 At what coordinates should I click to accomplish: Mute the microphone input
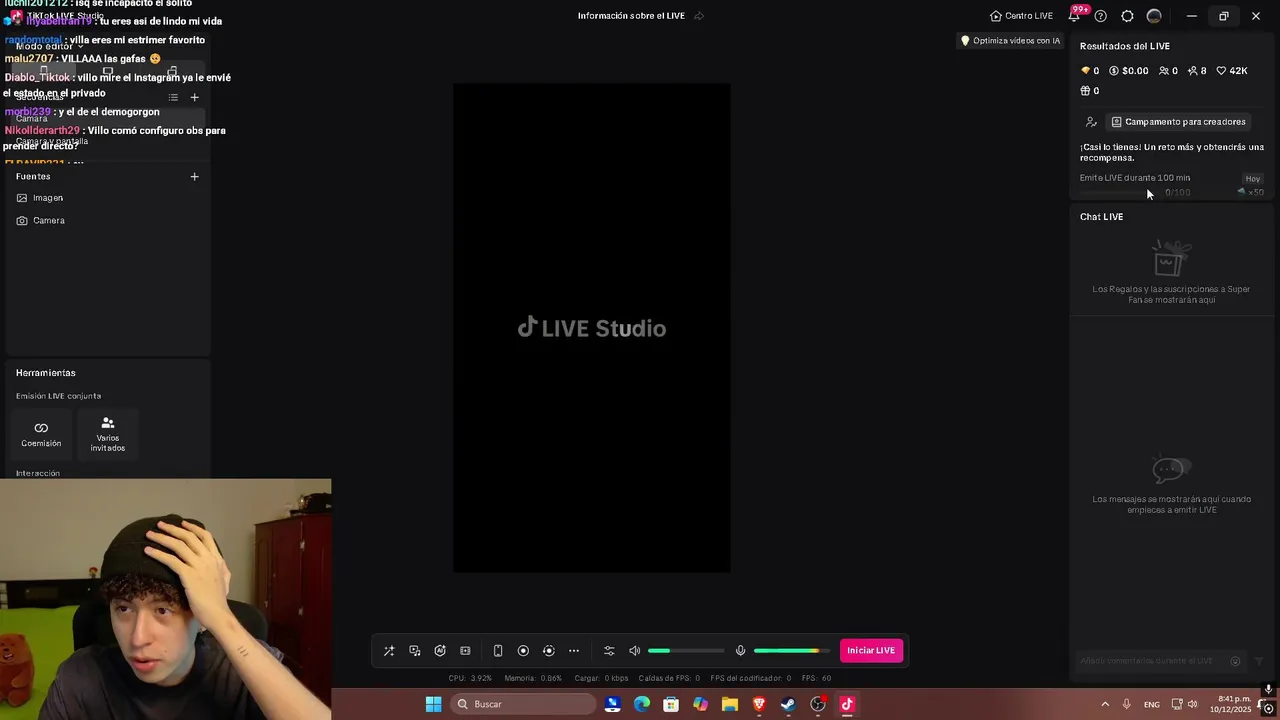740,651
